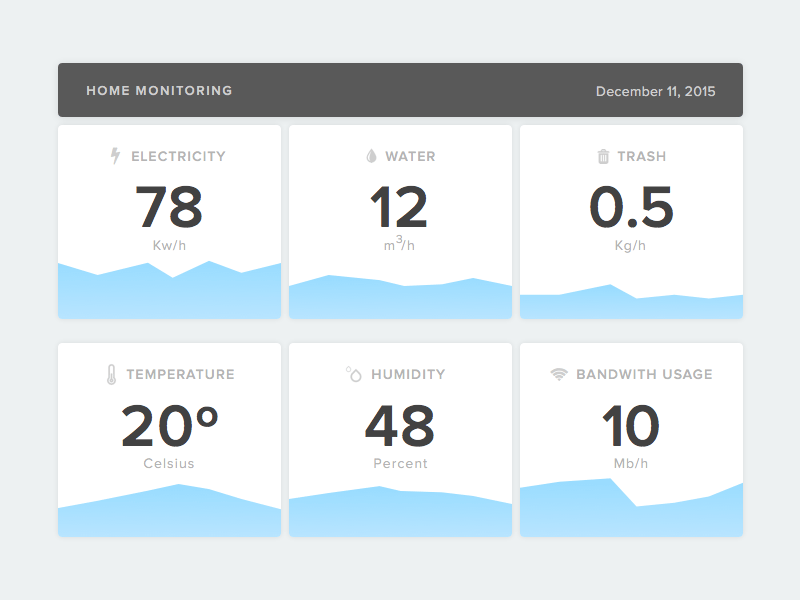Screen dimensions: 800x600
Task: Click the humidity value 48
Action: pyautogui.click(x=400, y=425)
